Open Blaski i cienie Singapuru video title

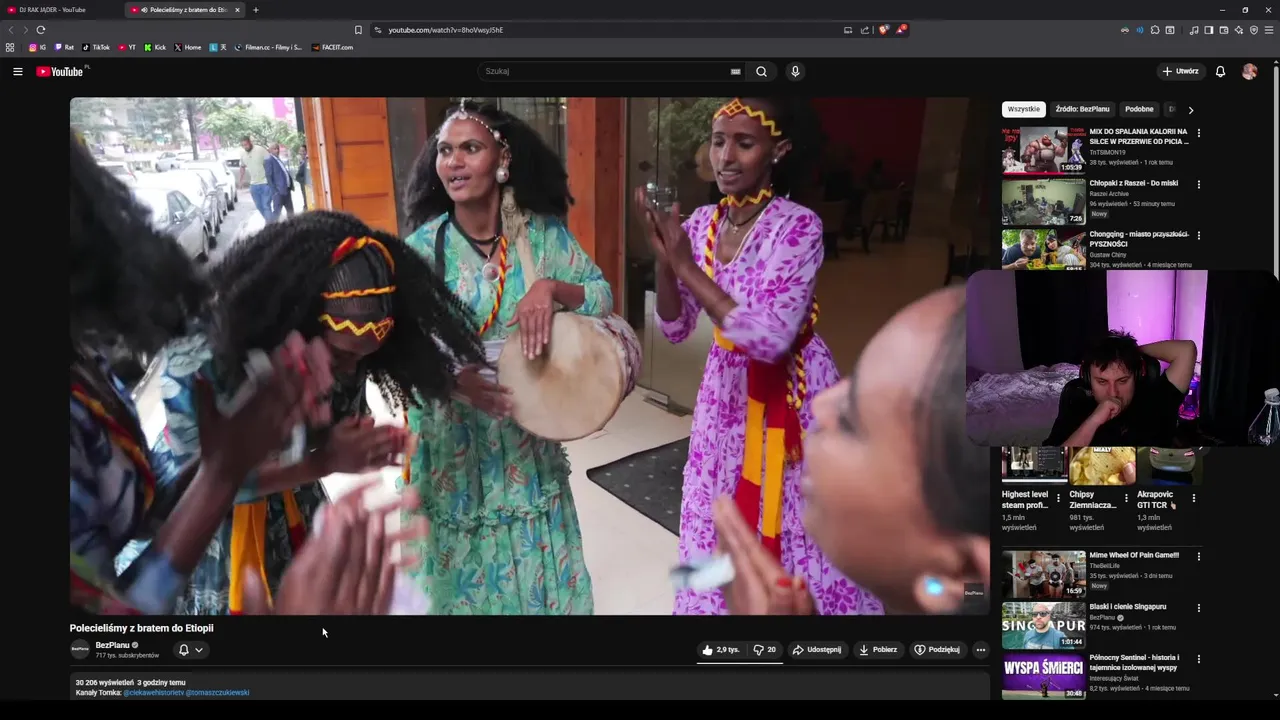tap(1128, 607)
